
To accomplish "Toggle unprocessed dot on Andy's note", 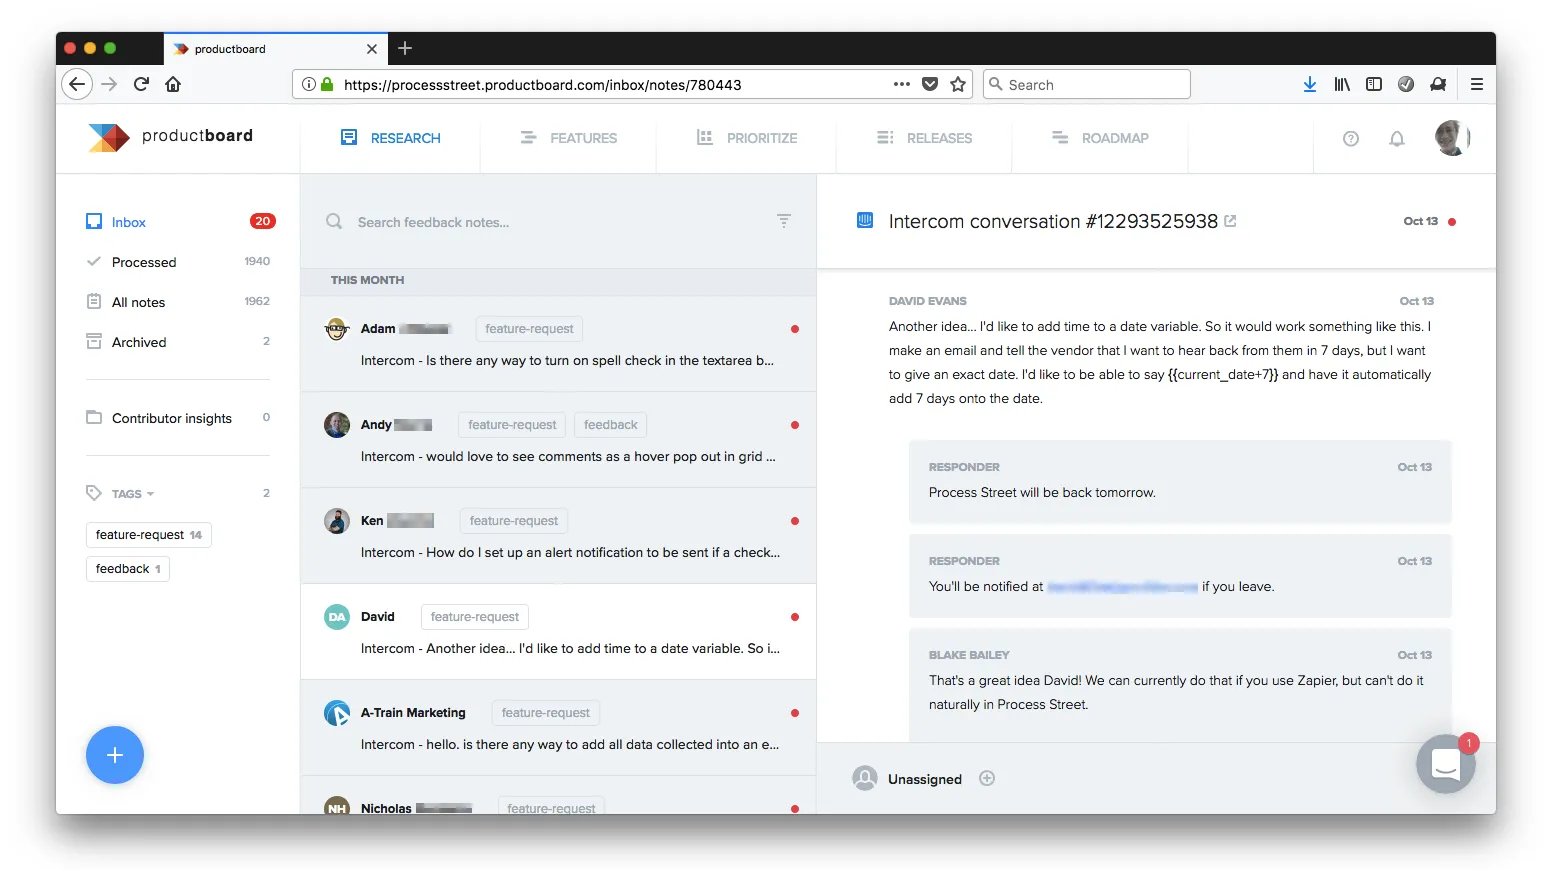I will tap(795, 425).
